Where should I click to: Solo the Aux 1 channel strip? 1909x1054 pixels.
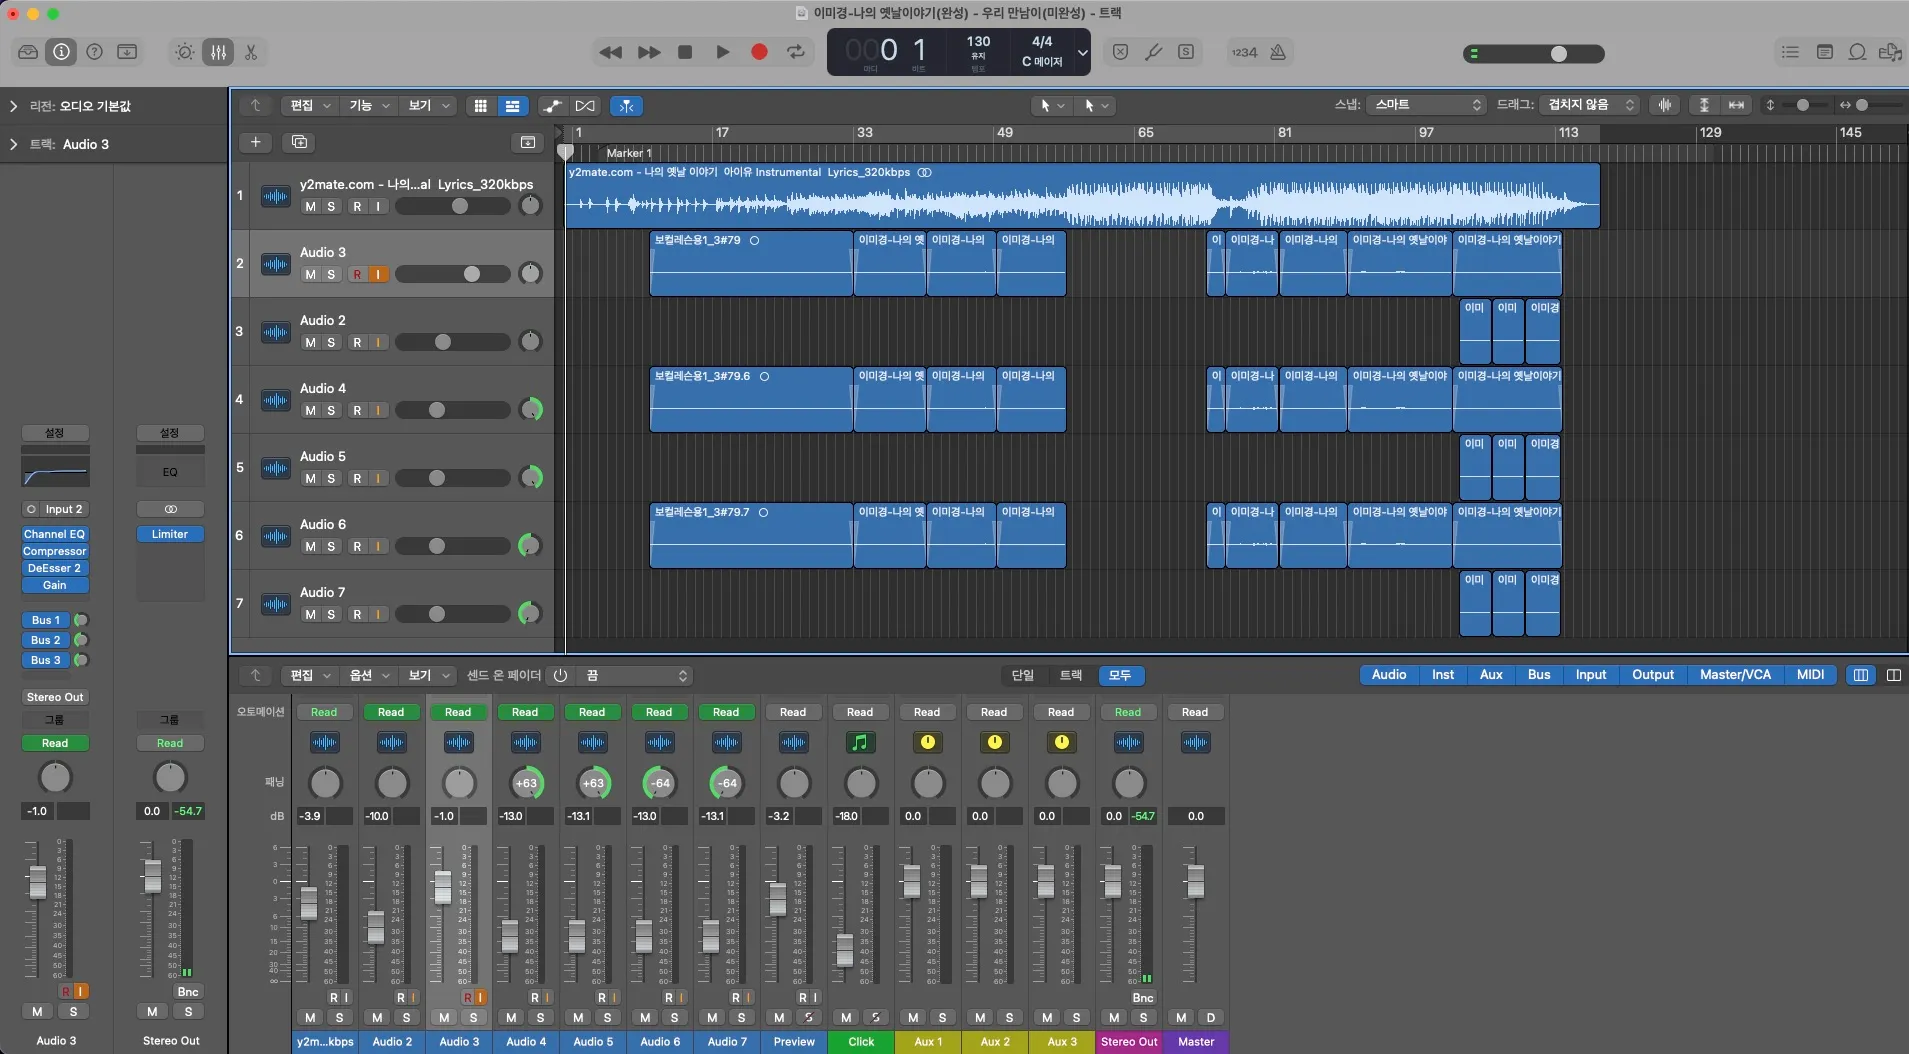(x=942, y=1017)
